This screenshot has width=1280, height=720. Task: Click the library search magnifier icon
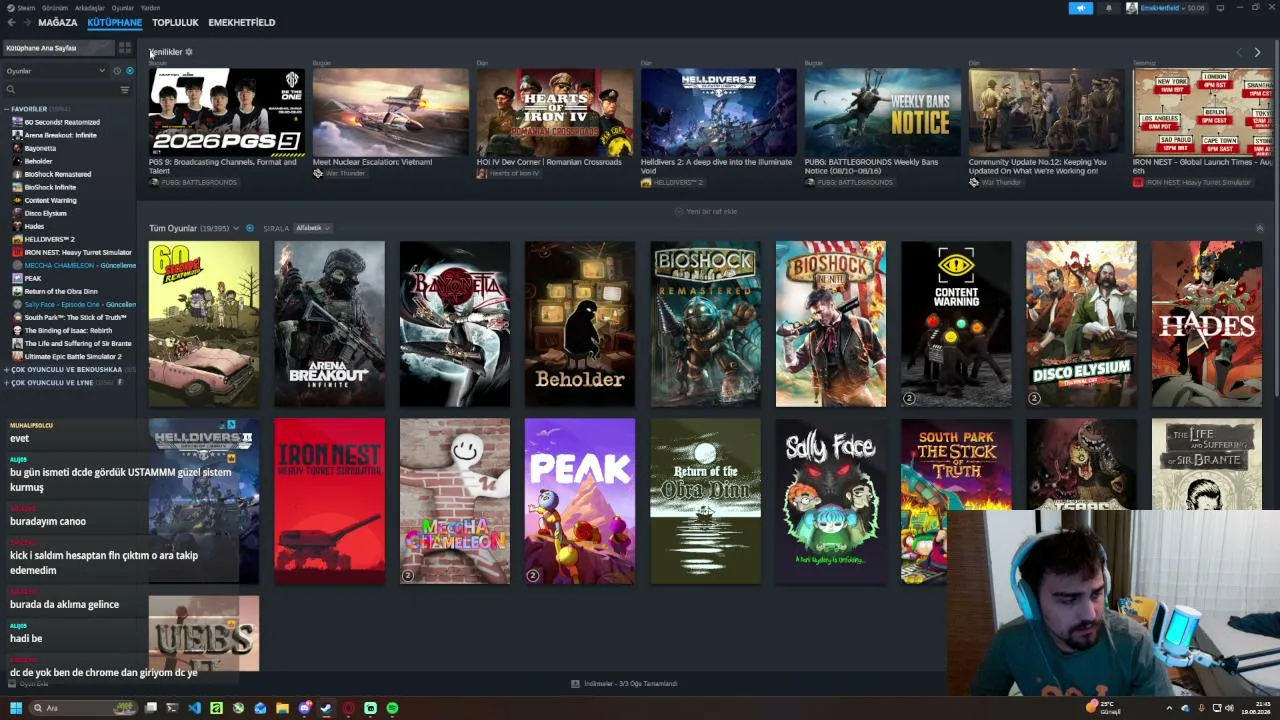(x=11, y=90)
